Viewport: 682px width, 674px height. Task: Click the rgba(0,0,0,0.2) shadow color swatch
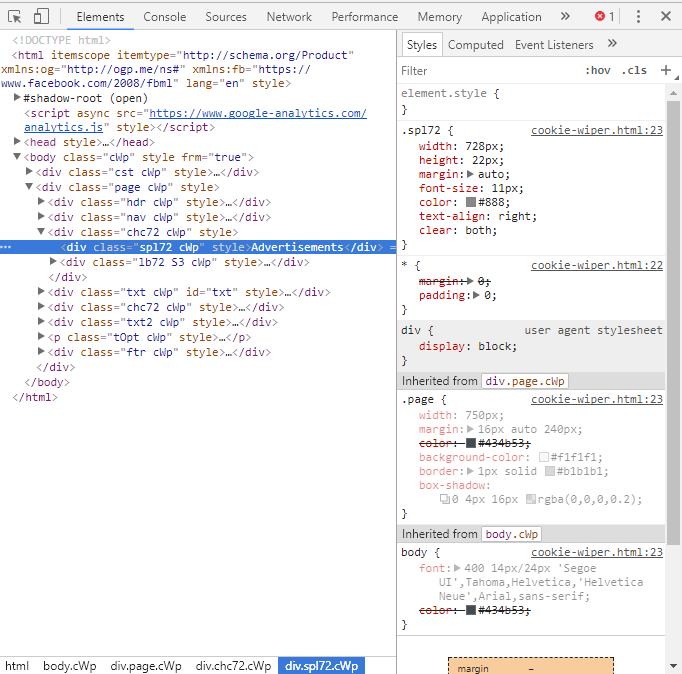click(531, 499)
